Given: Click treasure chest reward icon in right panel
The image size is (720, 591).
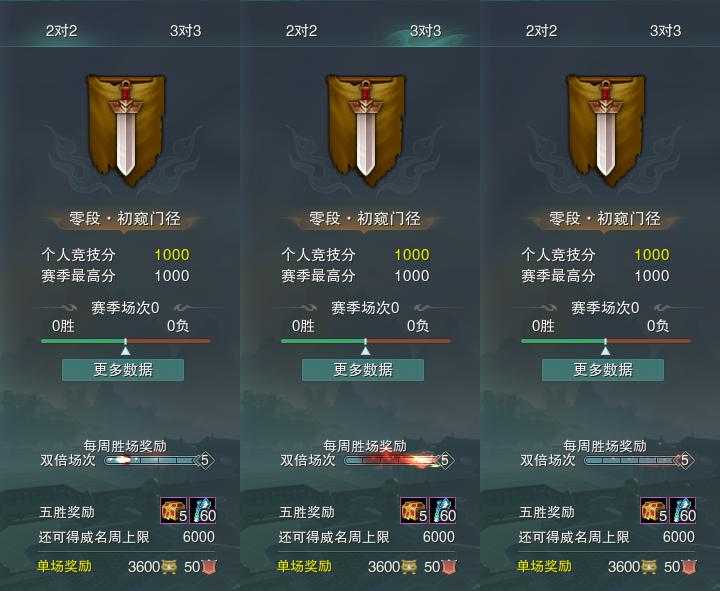Looking at the screenshot, I should pyautogui.click(x=654, y=510).
